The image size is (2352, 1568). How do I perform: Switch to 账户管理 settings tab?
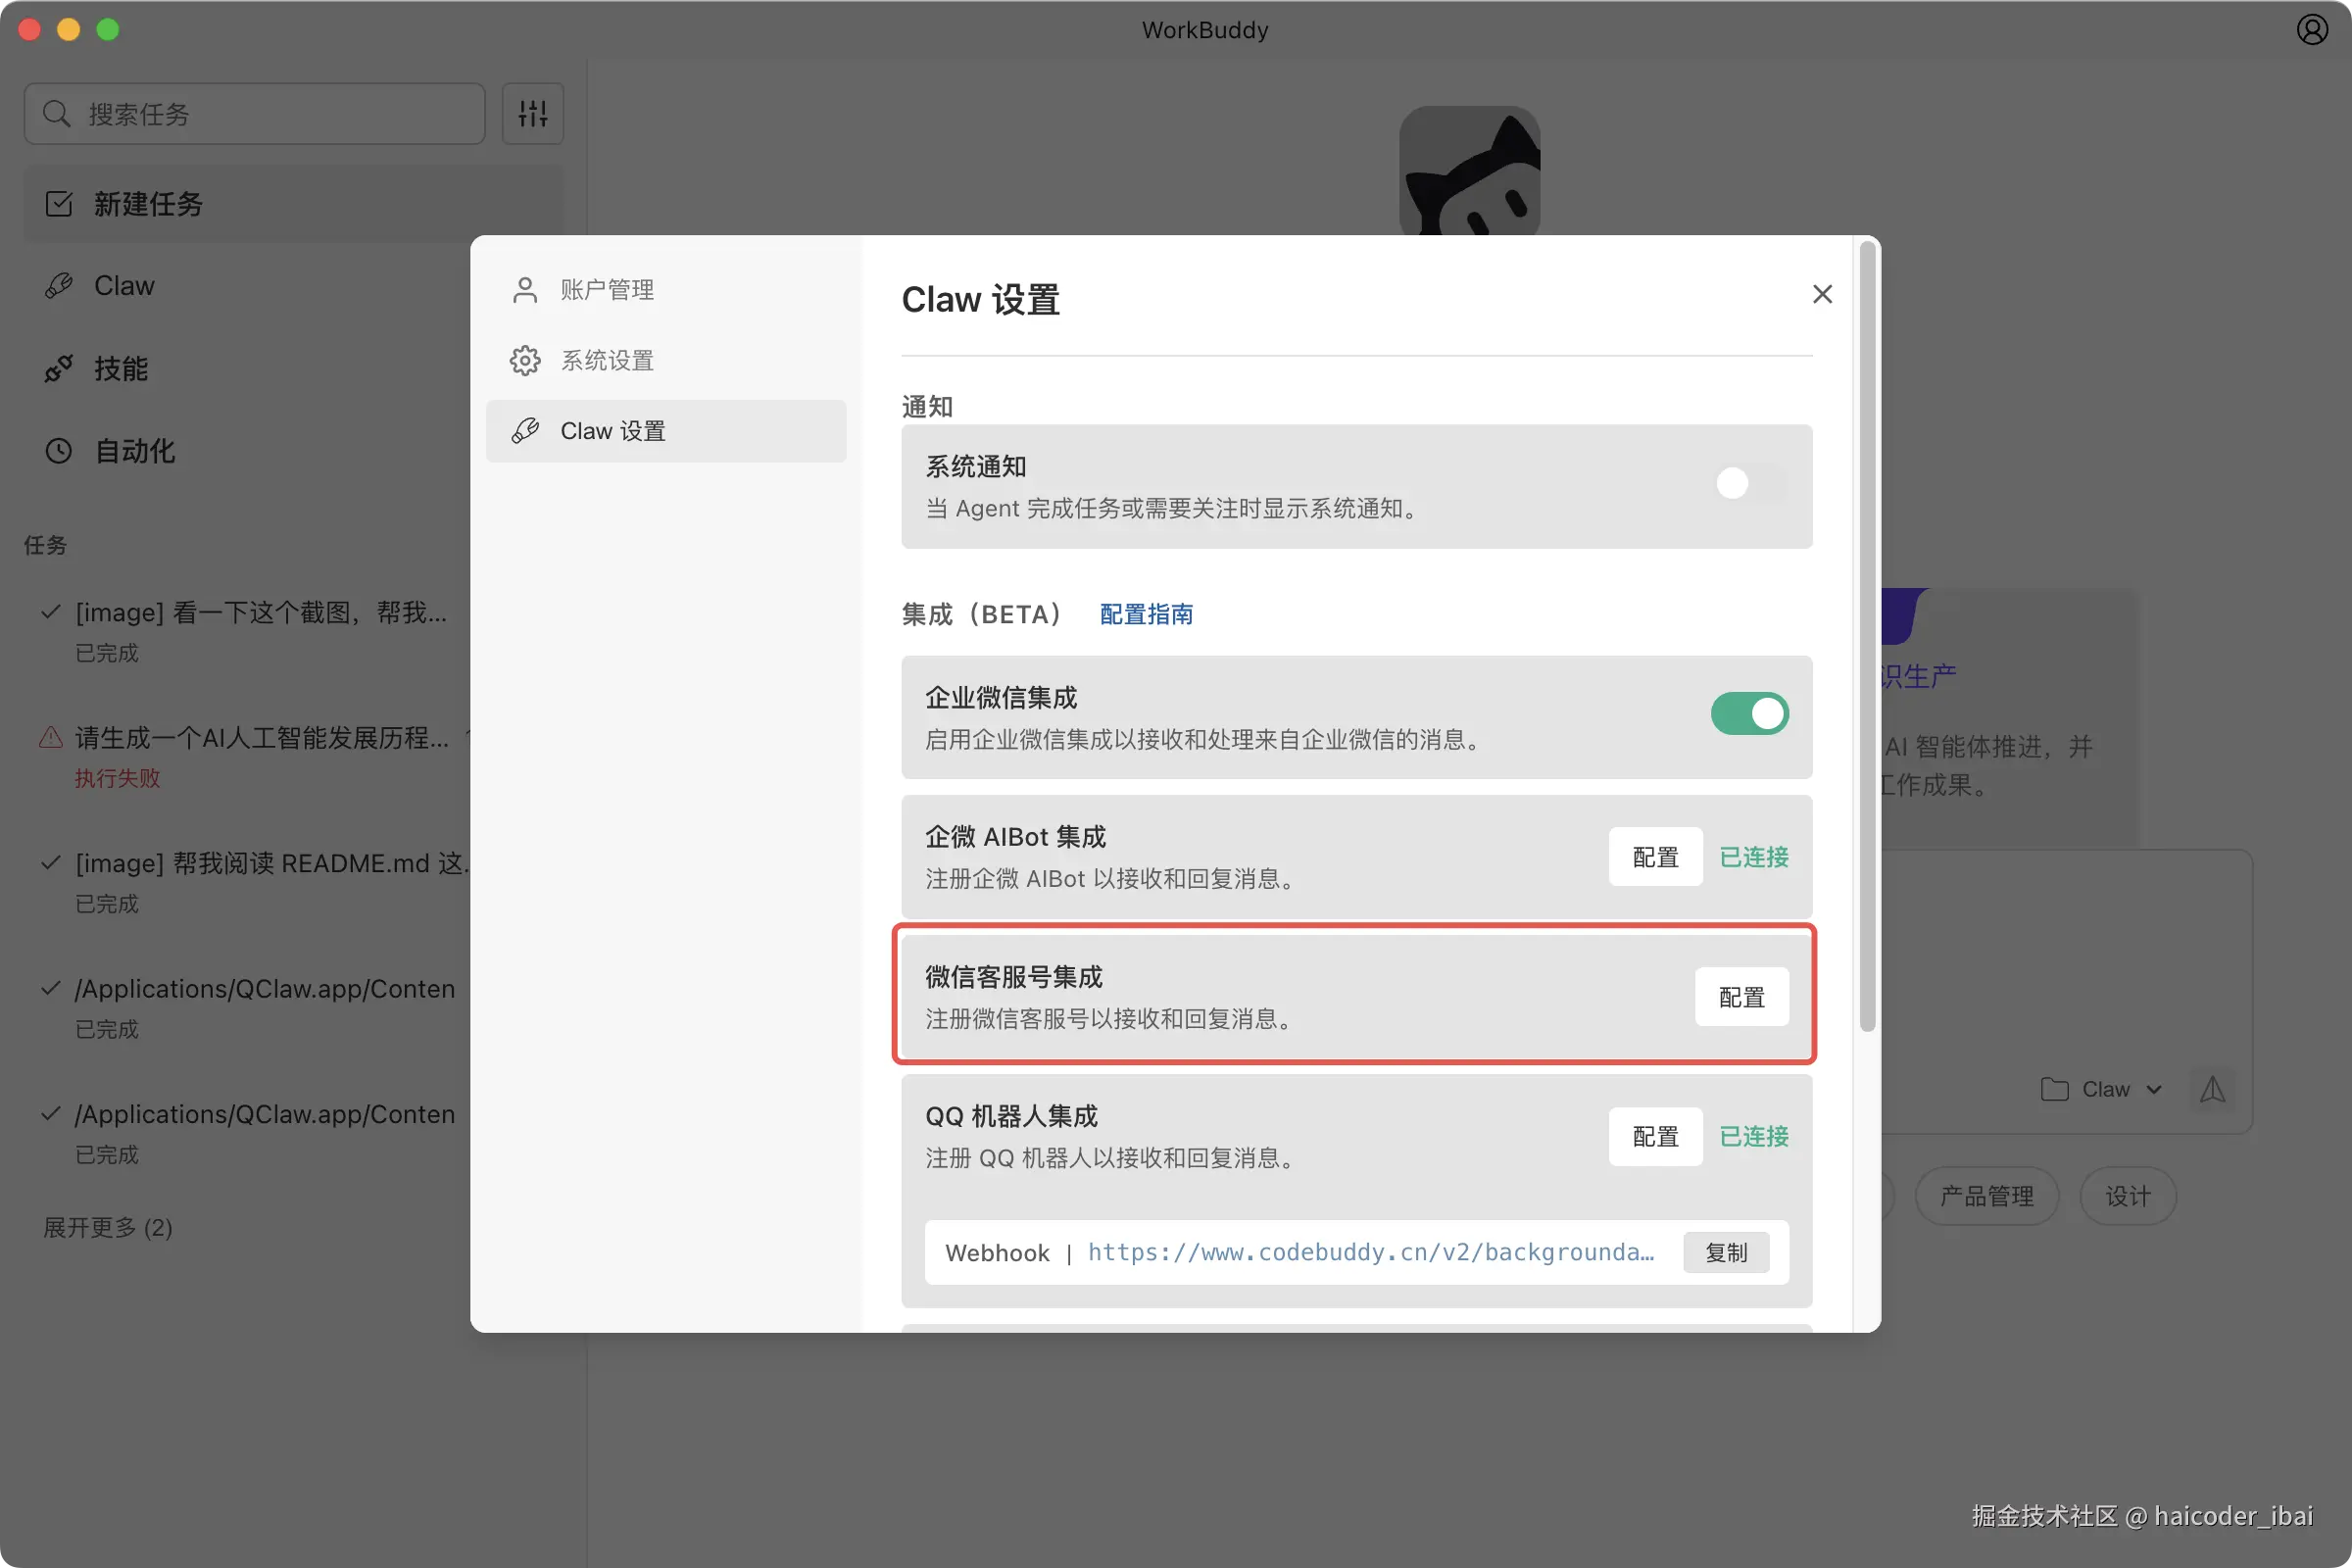coord(606,290)
